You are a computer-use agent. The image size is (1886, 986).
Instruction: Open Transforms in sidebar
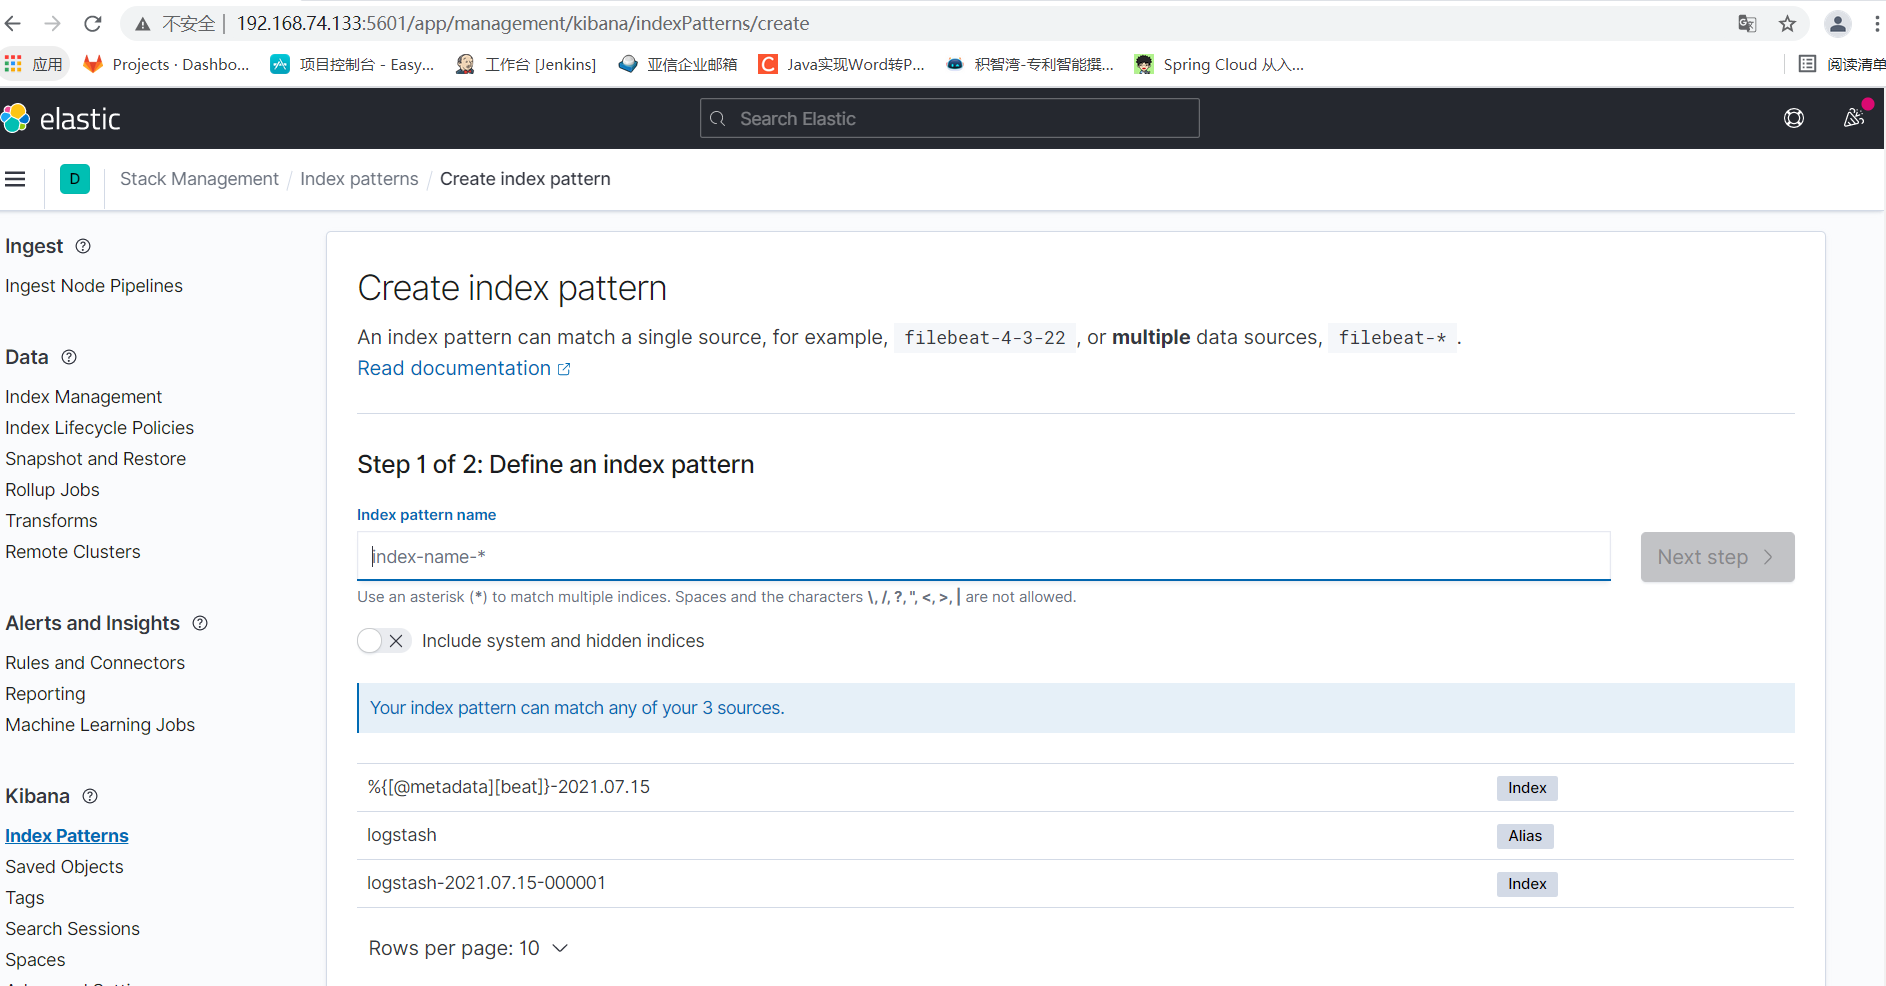[51, 521]
